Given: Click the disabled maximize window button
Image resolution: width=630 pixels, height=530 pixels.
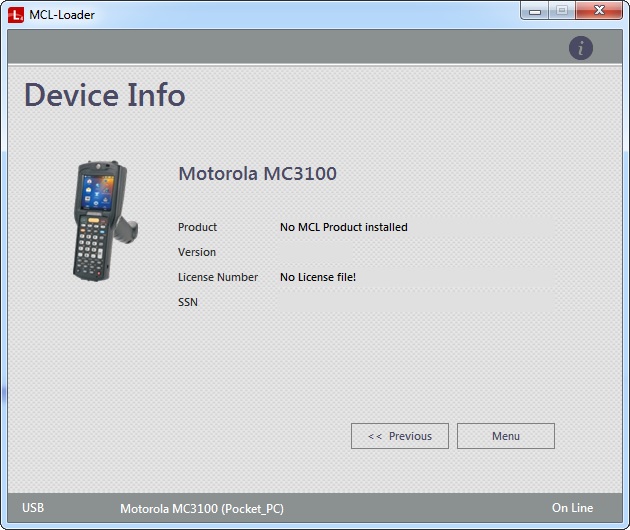Looking at the screenshot, I should click(562, 10).
